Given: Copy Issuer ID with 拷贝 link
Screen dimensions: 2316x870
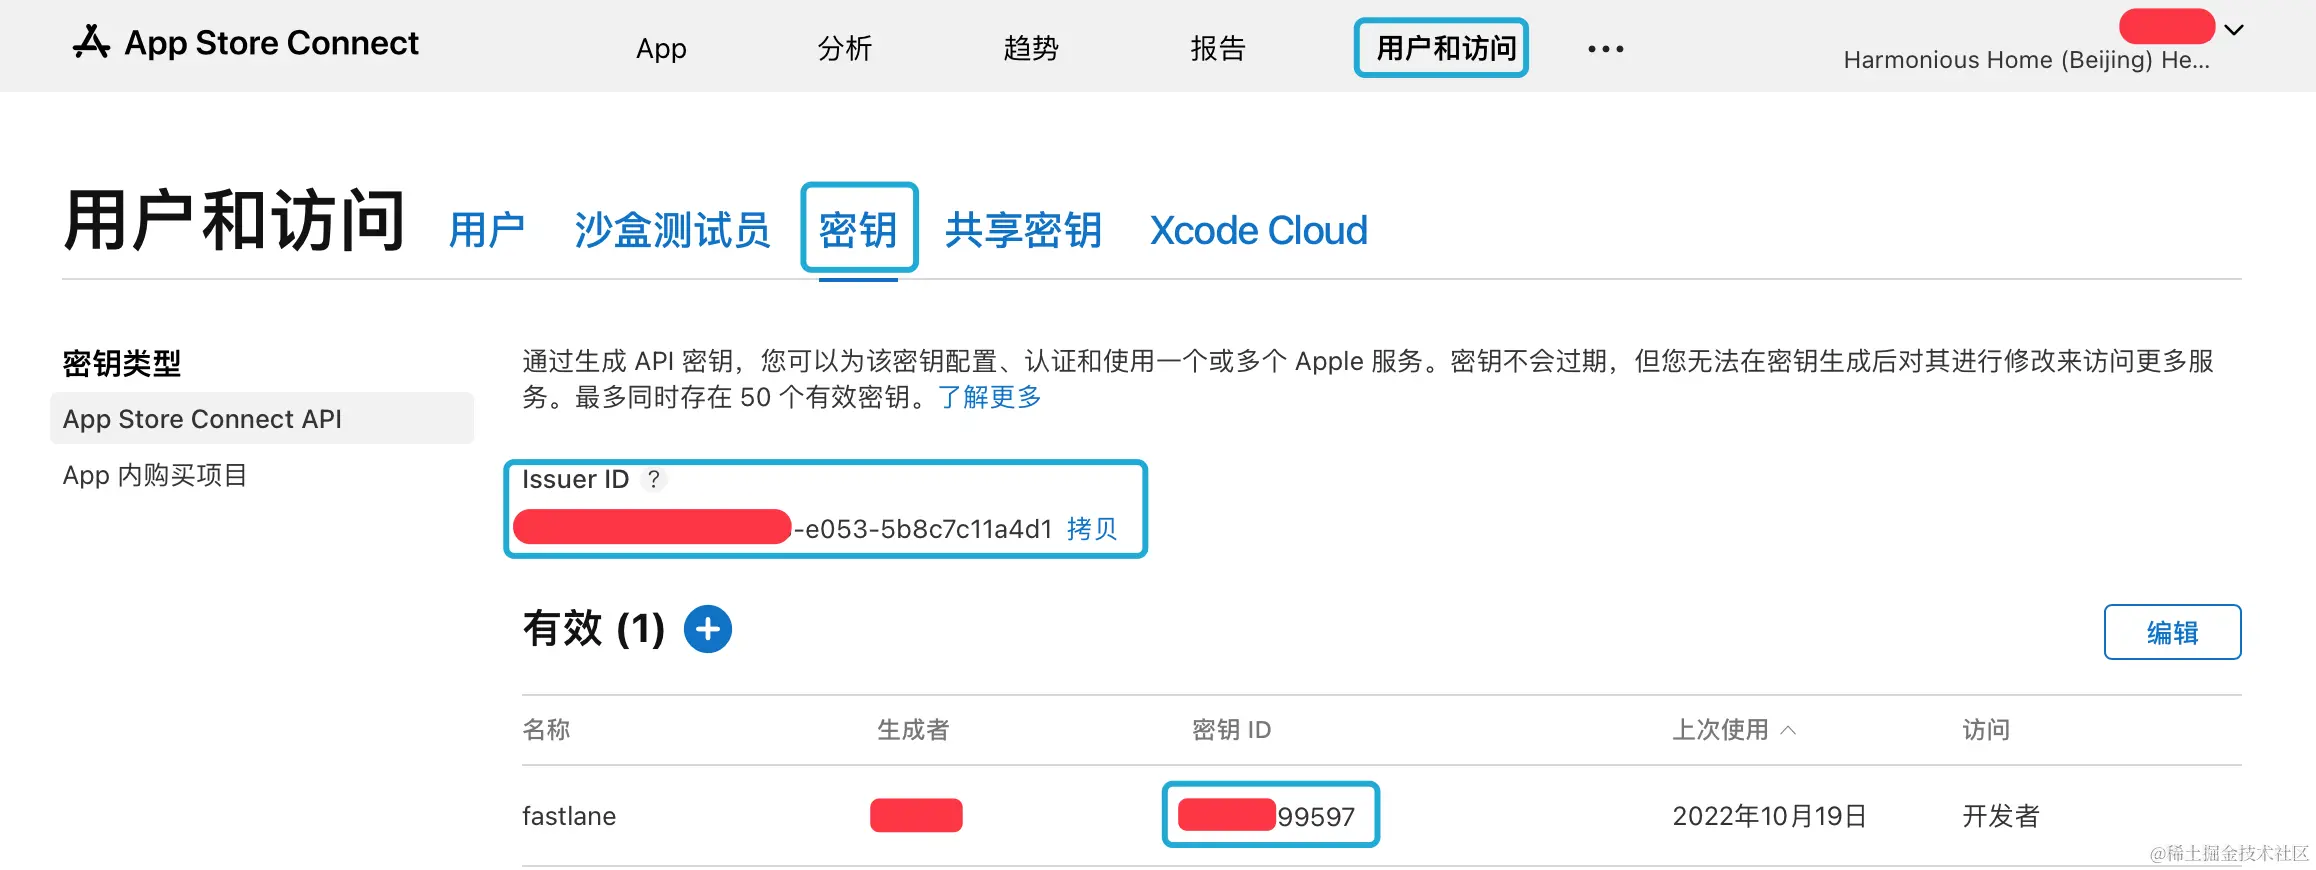Looking at the screenshot, I should (x=1092, y=528).
